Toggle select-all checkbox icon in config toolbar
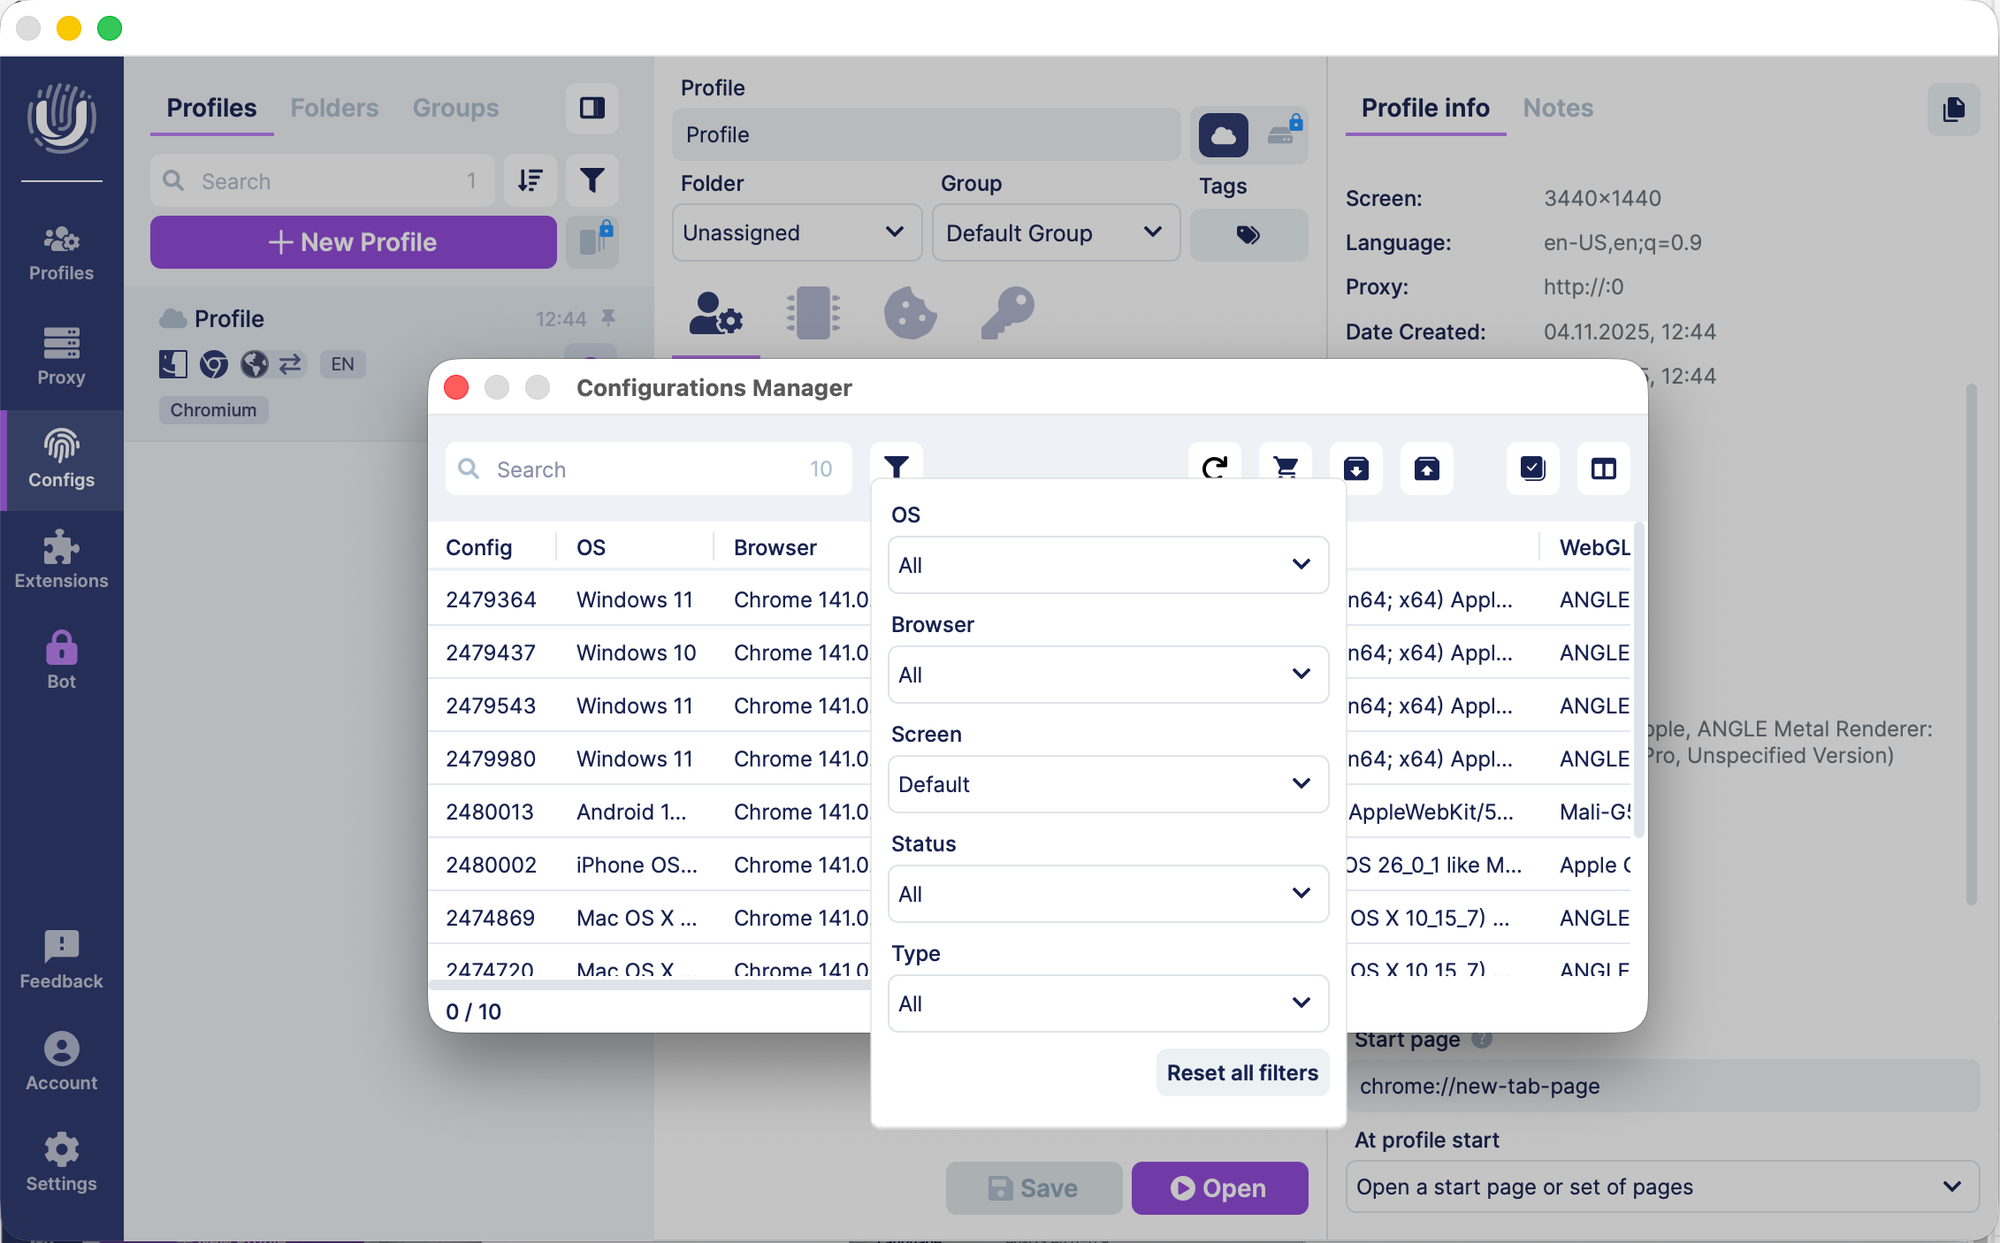 [x=1532, y=468]
